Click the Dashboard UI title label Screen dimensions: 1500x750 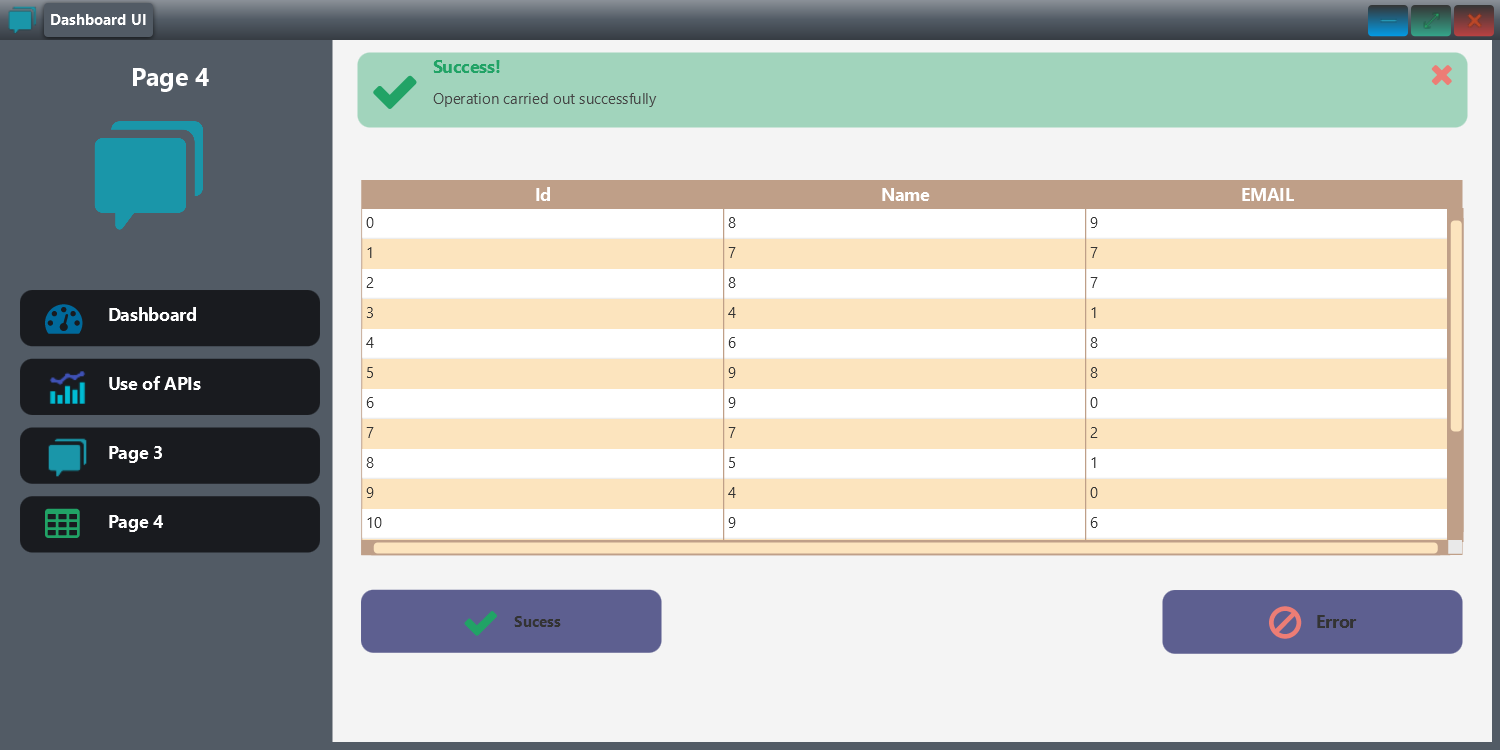pyautogui.click(x=98, y=20)
